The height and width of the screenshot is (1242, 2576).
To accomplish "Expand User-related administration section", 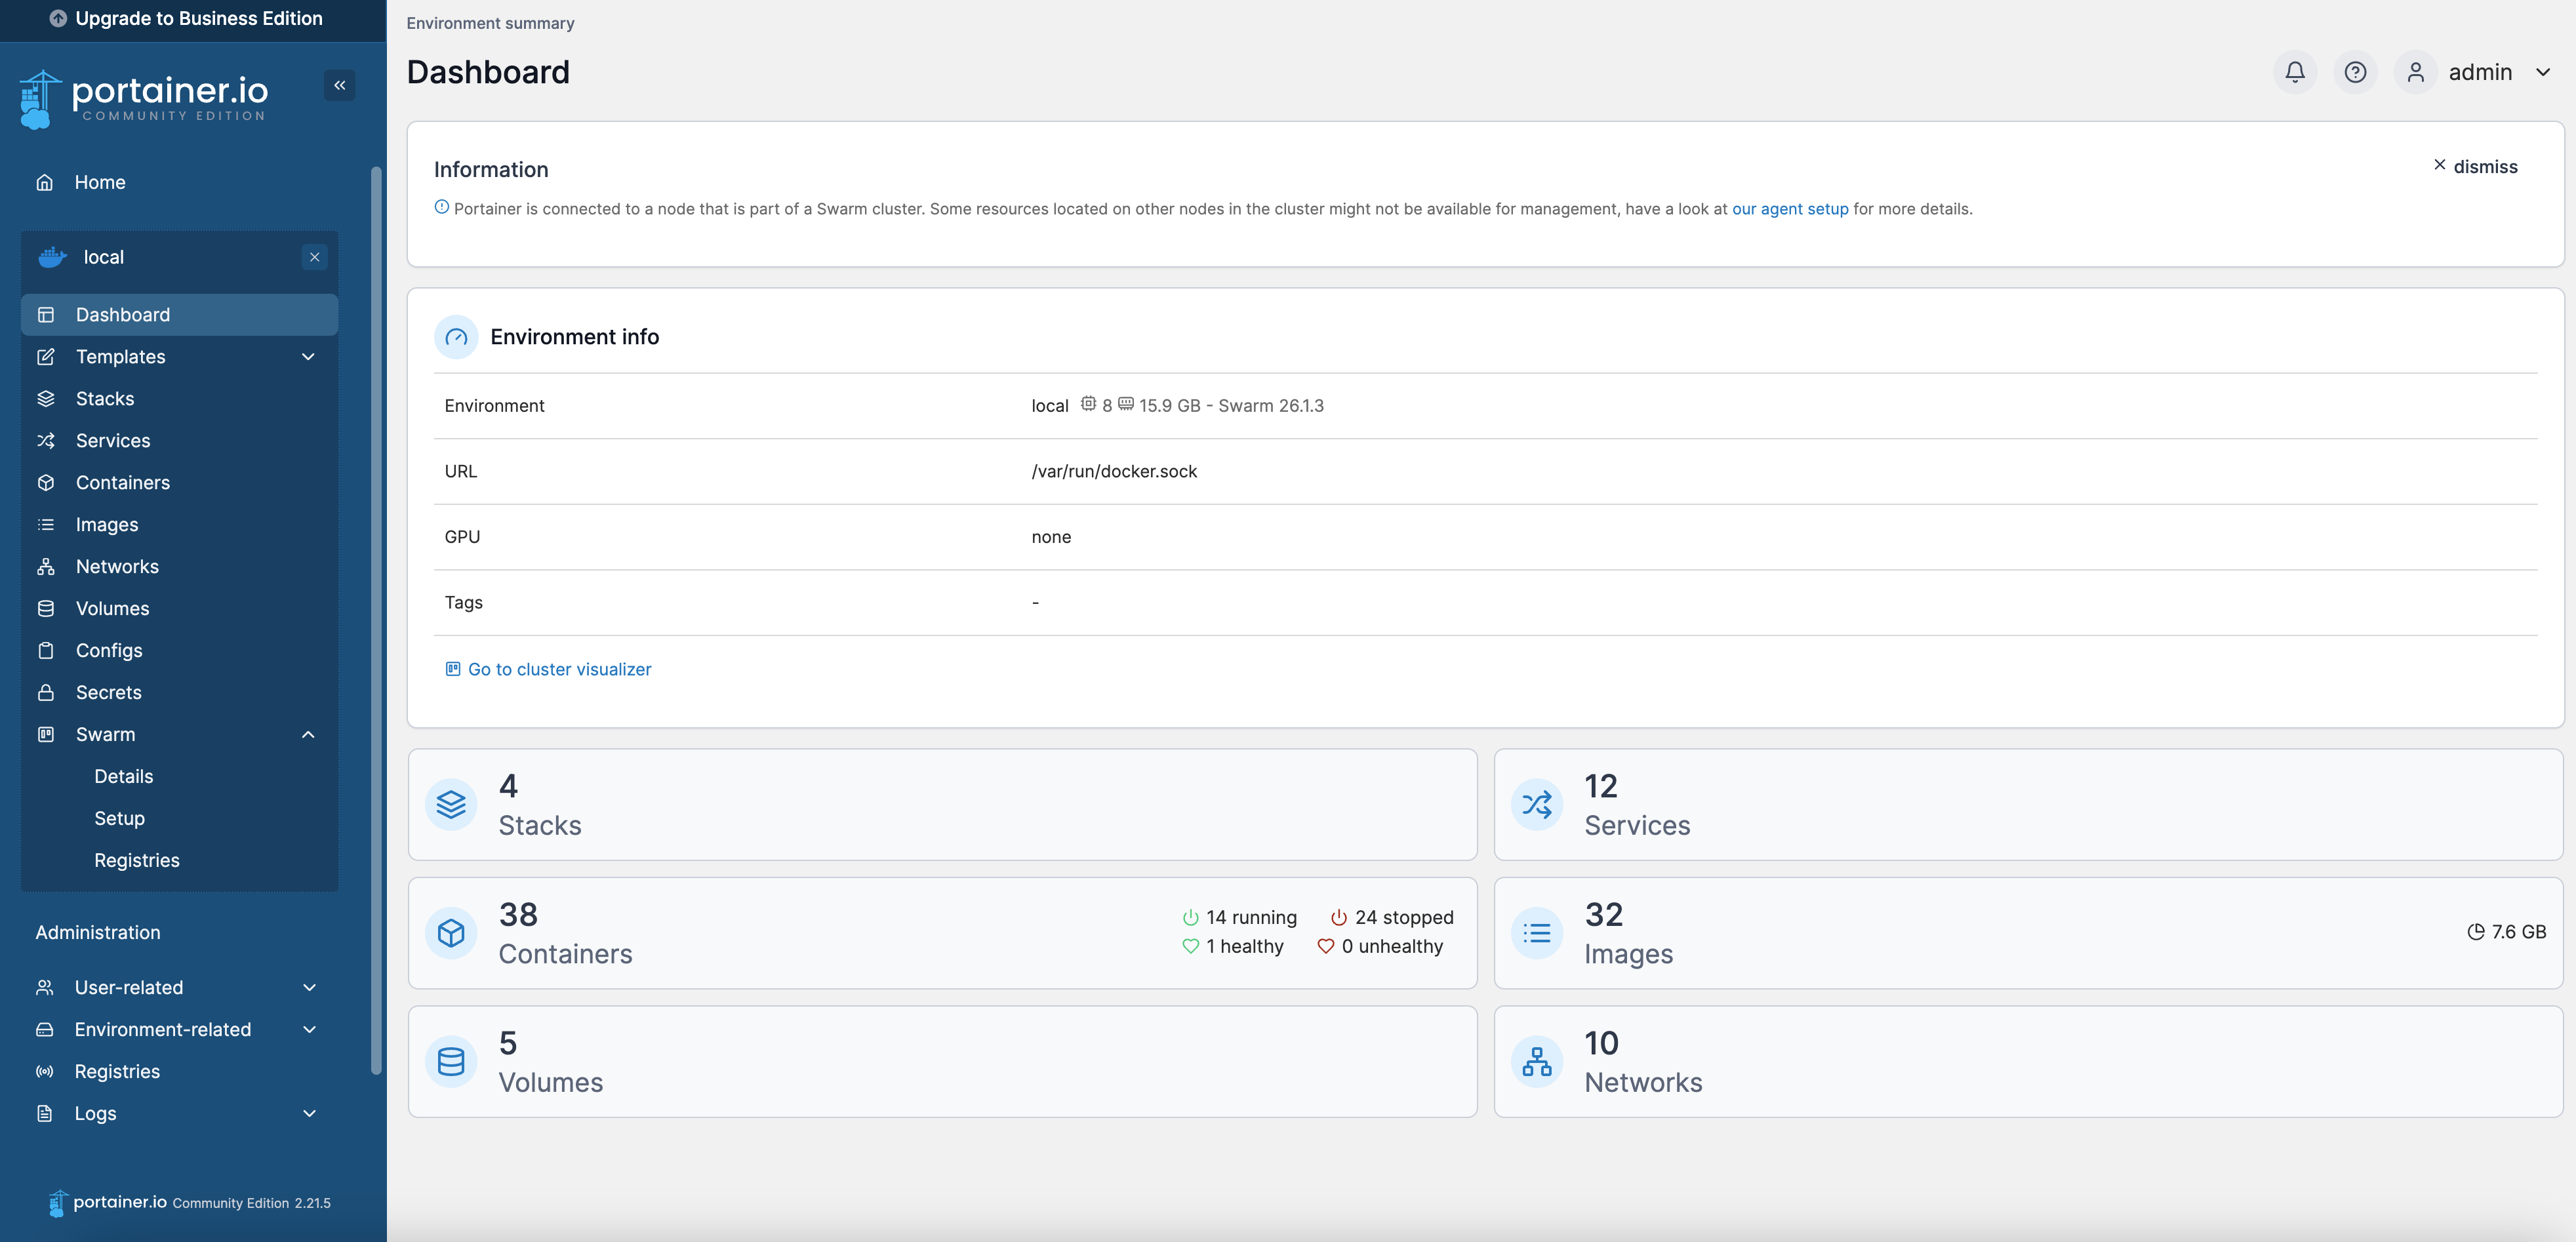I will point(309,987).
